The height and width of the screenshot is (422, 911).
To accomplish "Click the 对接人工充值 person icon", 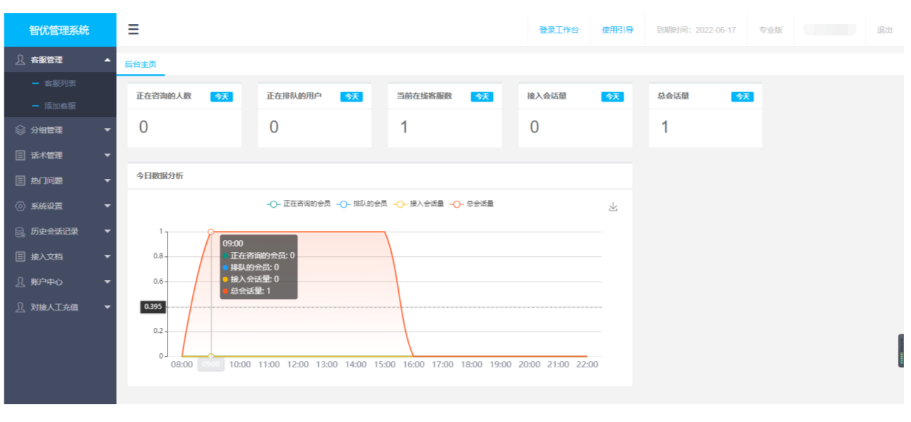I will pyautogui.click(x=21, y=307).
